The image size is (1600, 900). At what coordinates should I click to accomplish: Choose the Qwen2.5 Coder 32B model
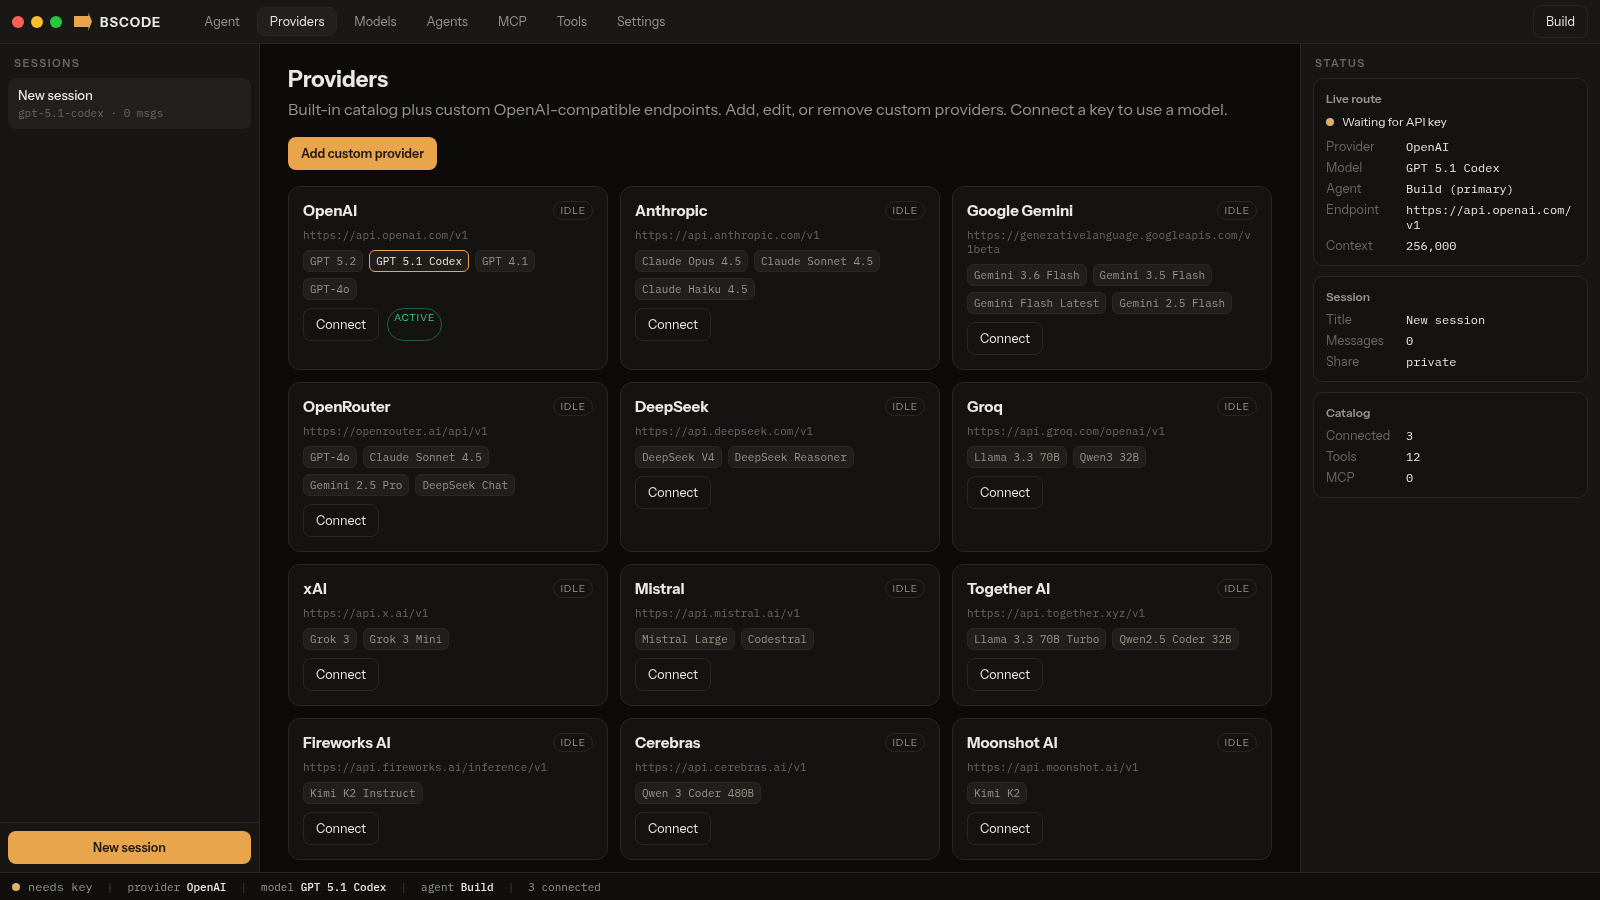(1175, 639)
